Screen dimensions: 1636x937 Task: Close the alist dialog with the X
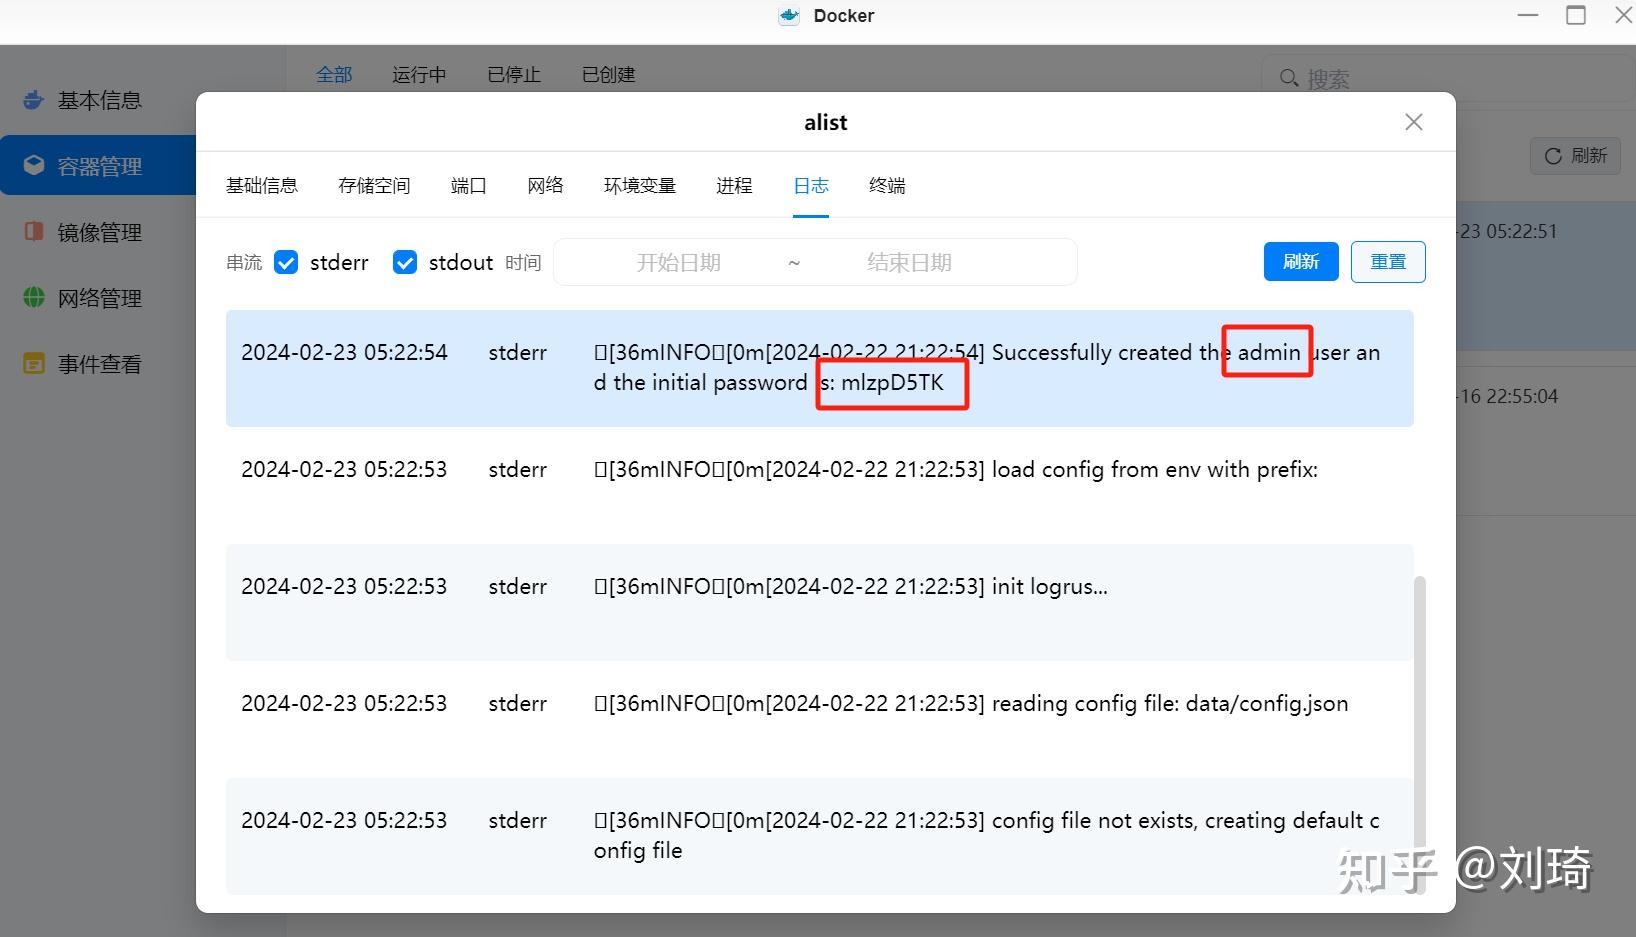pyautogui.click(x=1413, y=121)
